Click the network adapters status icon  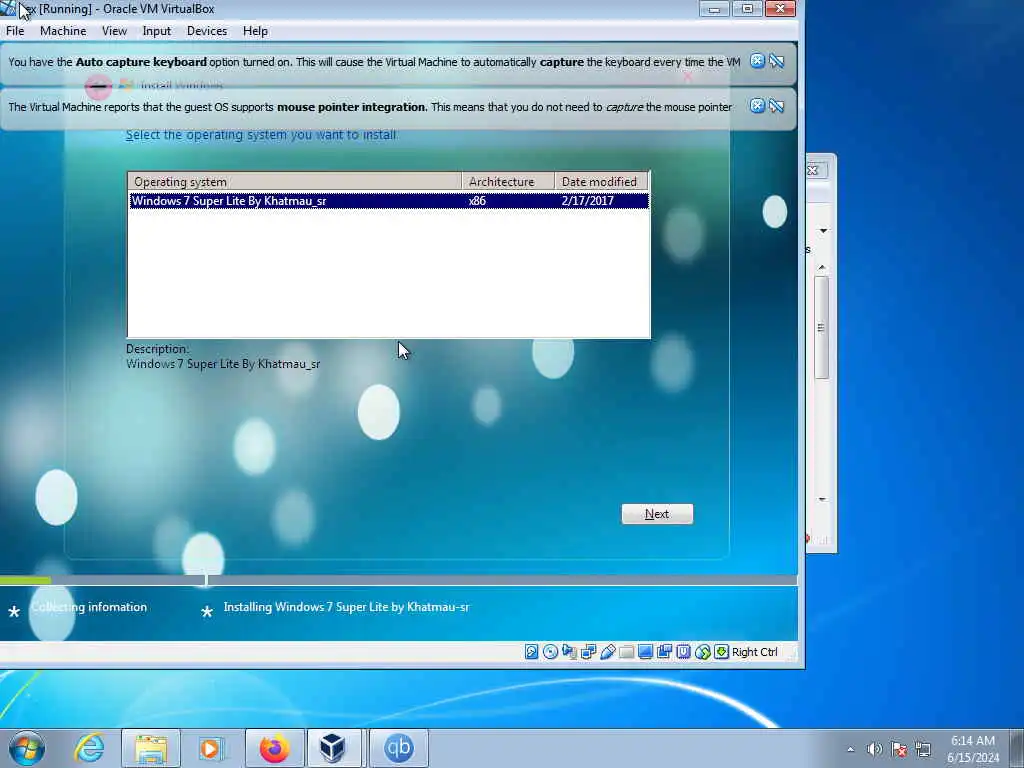(x=588, y=652)
